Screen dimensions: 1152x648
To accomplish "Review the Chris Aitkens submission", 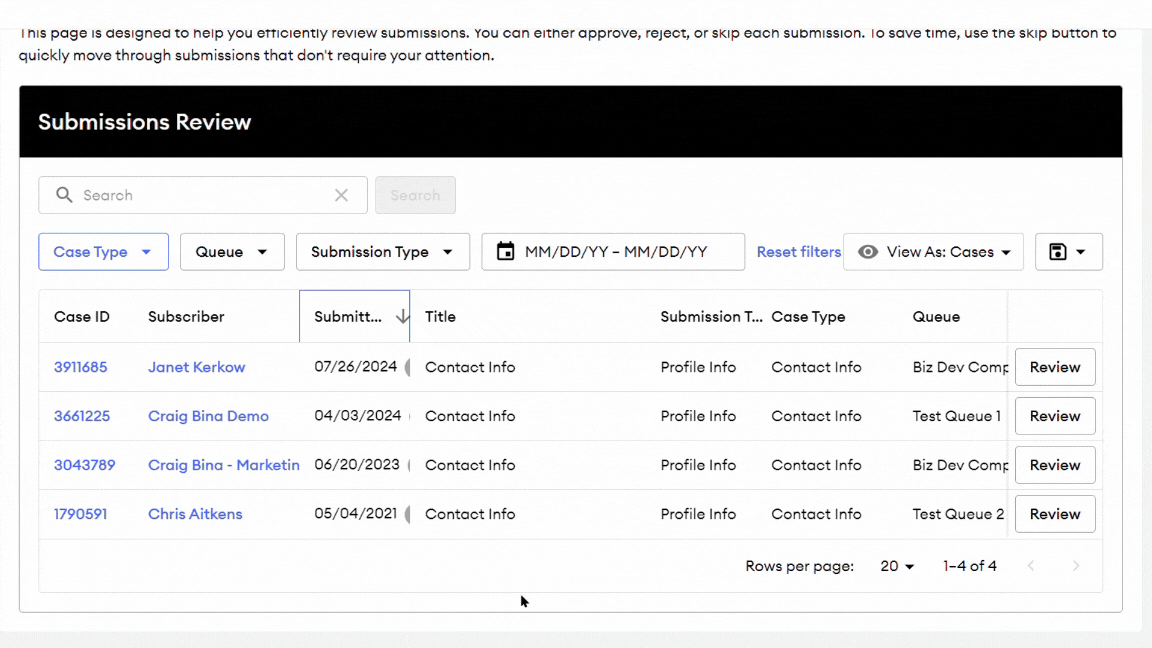I will (1055, 514).
